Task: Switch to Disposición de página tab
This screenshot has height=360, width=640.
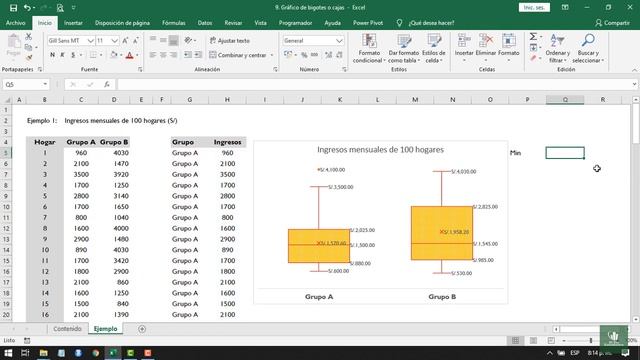Action: pyautogui.click(x=122, y=23)
